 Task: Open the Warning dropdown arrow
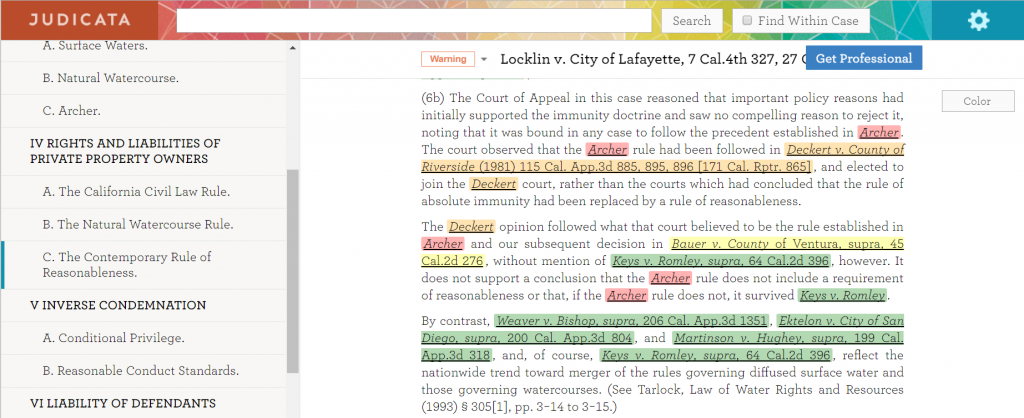point(484,59)
